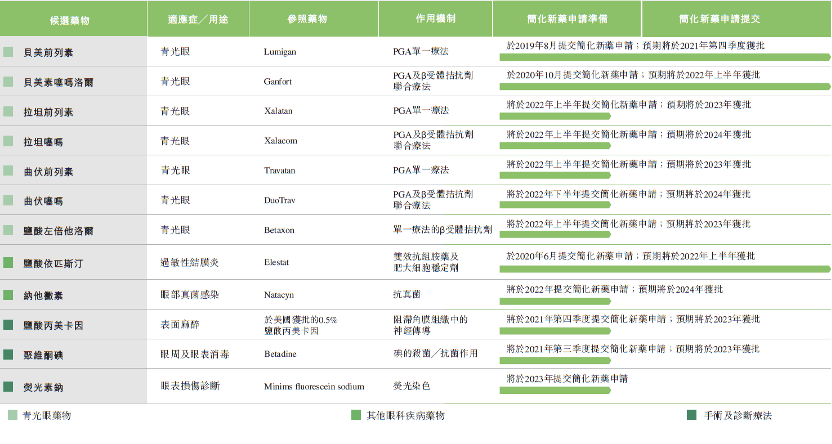Click the progress bar in 貝美前列素 row
832x444 pixels.
pyautogui.click(x=665, y=57)
